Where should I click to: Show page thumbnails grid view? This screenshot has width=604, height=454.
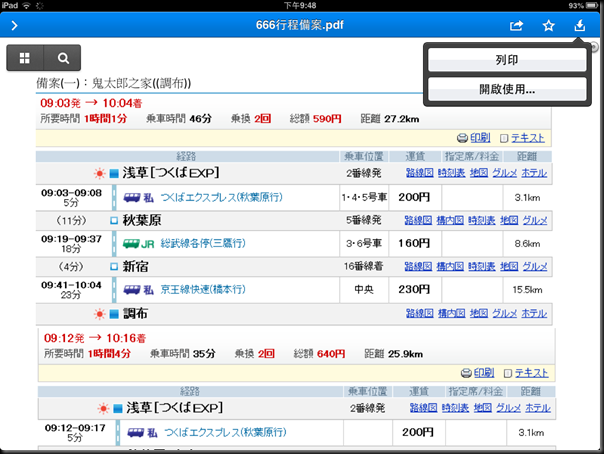tap(25, 58)
